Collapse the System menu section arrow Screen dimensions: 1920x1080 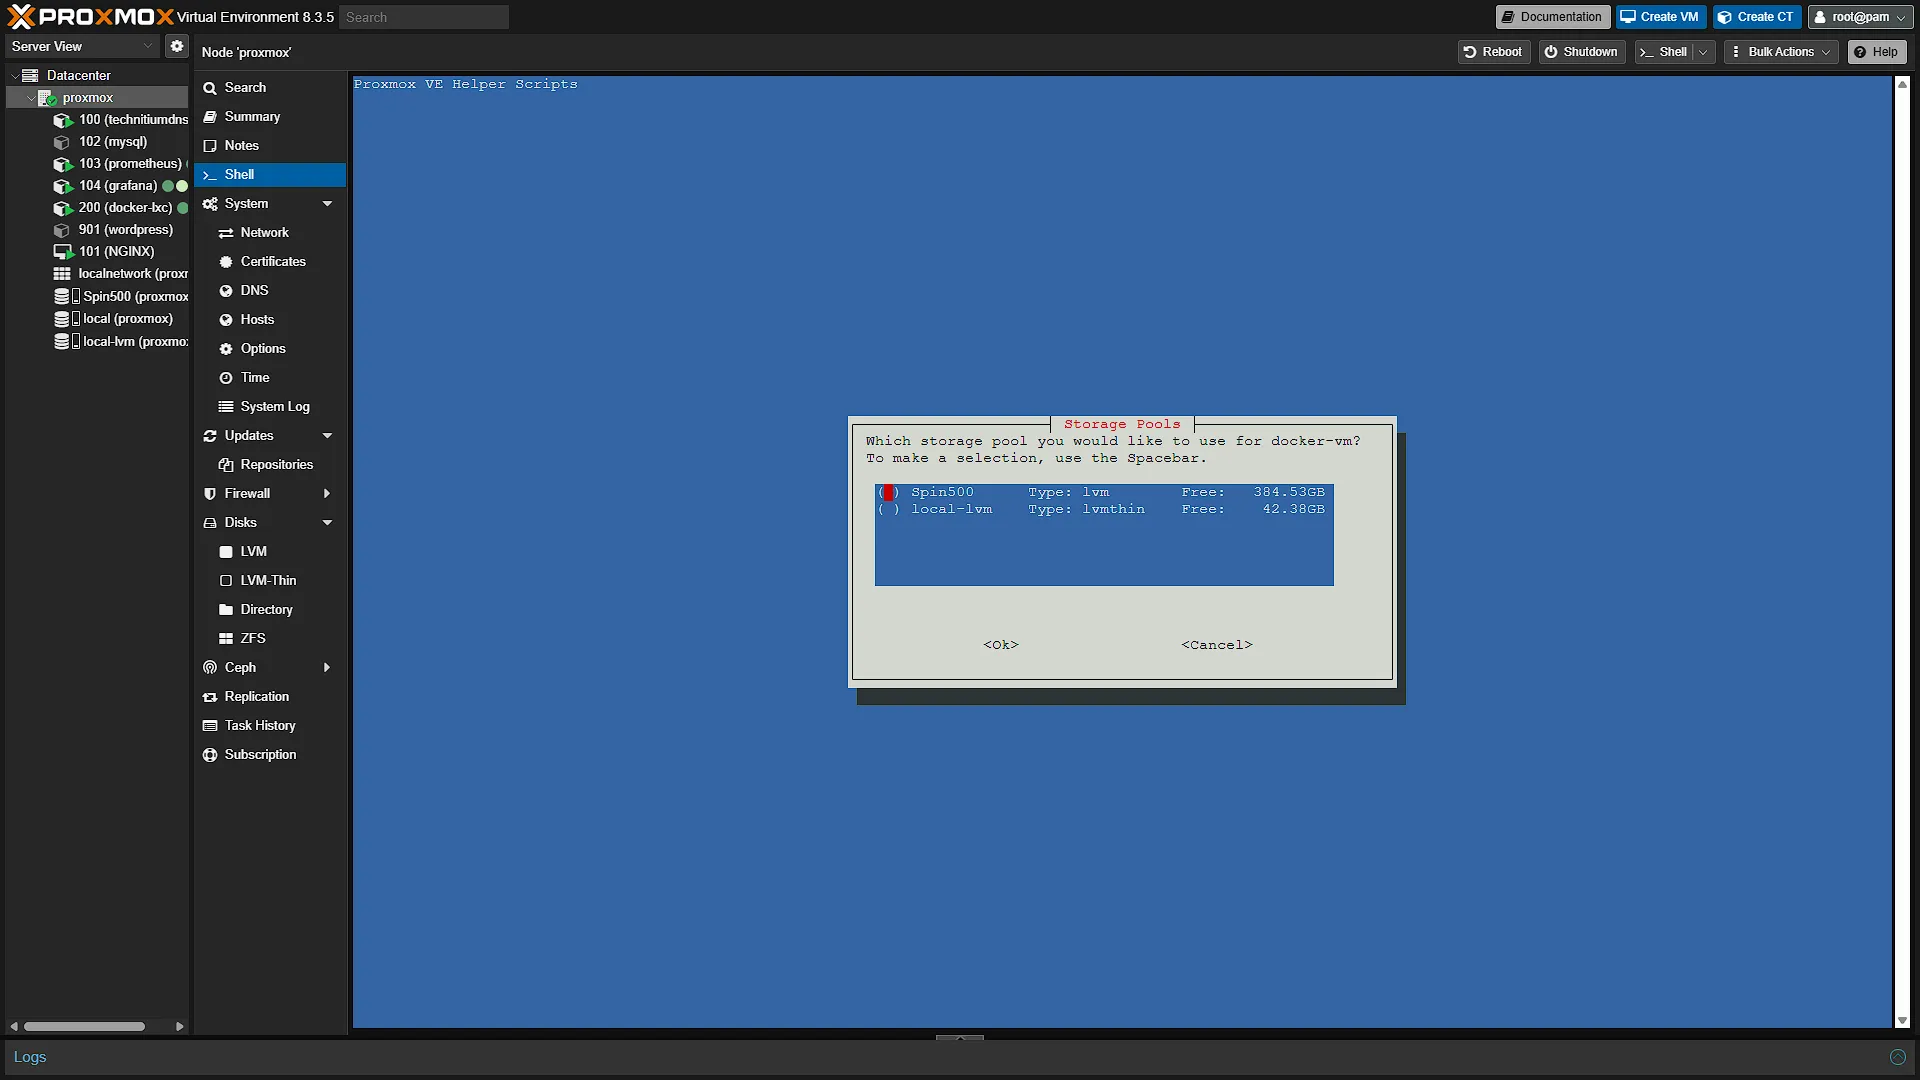pyautogui.click(x=327, y=204)
